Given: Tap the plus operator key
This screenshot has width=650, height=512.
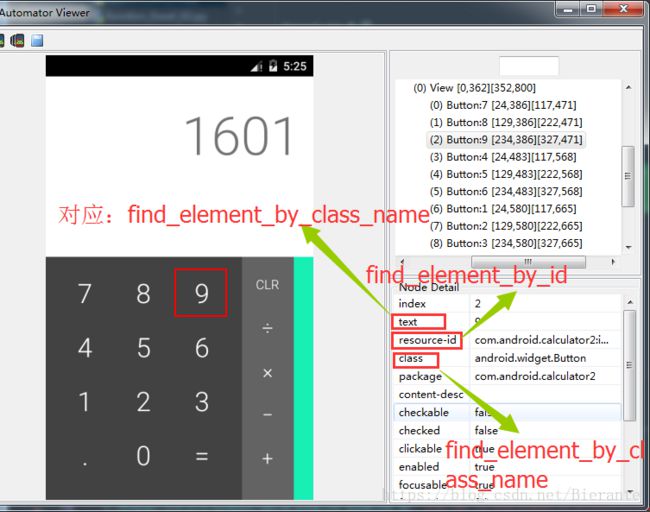Looking at the screenshot, I should tap(267, 458).
